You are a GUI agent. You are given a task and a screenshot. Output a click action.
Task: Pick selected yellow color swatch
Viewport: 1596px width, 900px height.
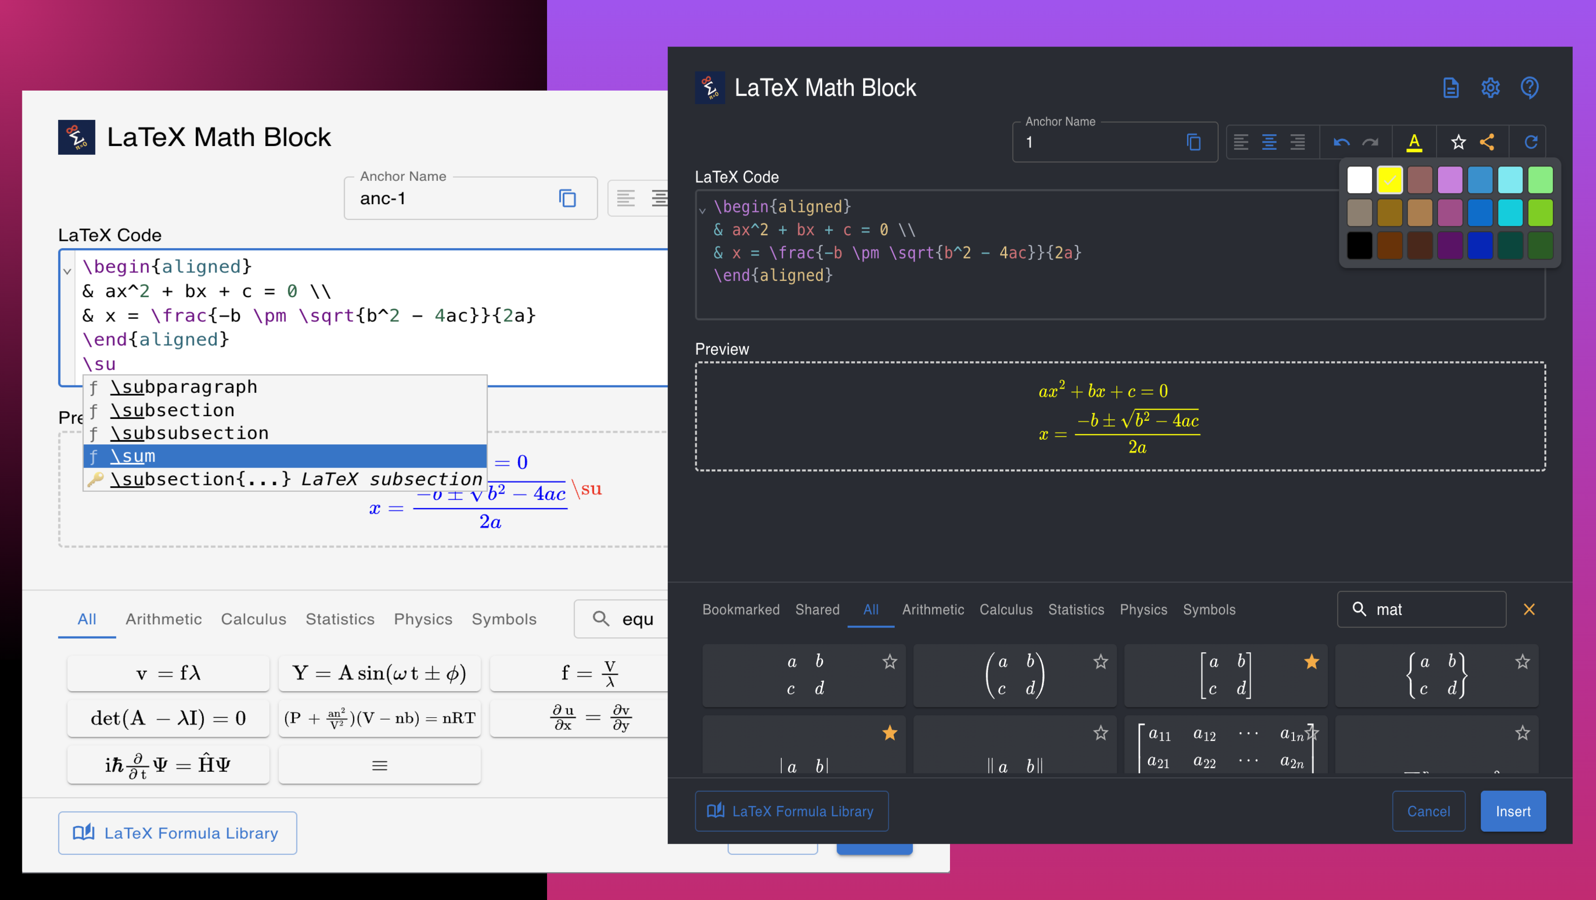click(1389, 180)
